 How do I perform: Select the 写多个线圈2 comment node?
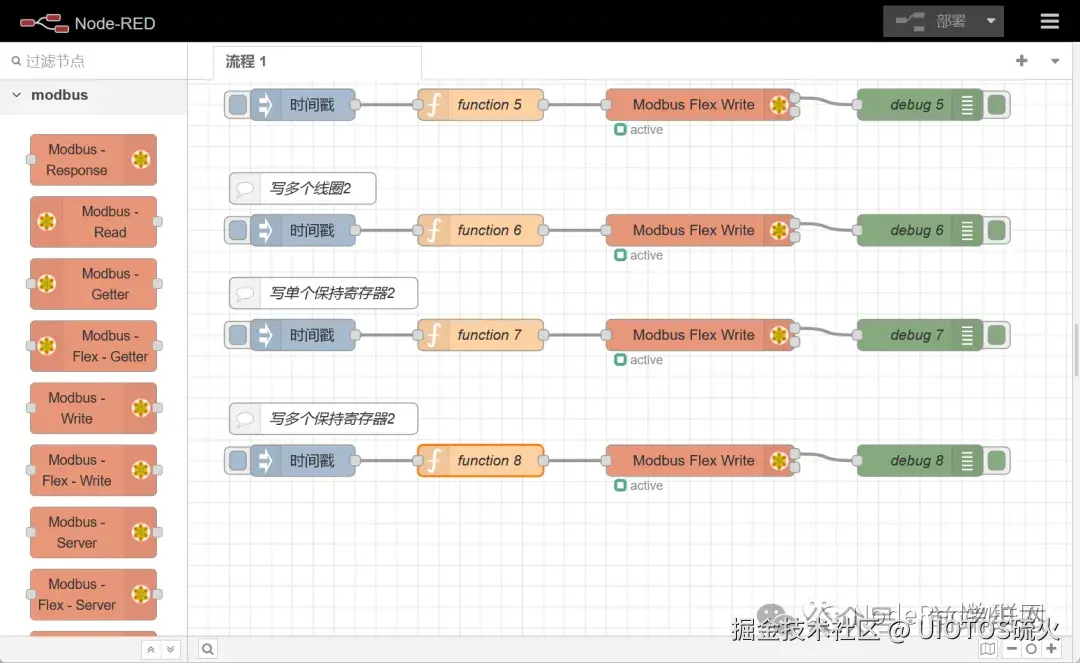(x=302, y=189)
